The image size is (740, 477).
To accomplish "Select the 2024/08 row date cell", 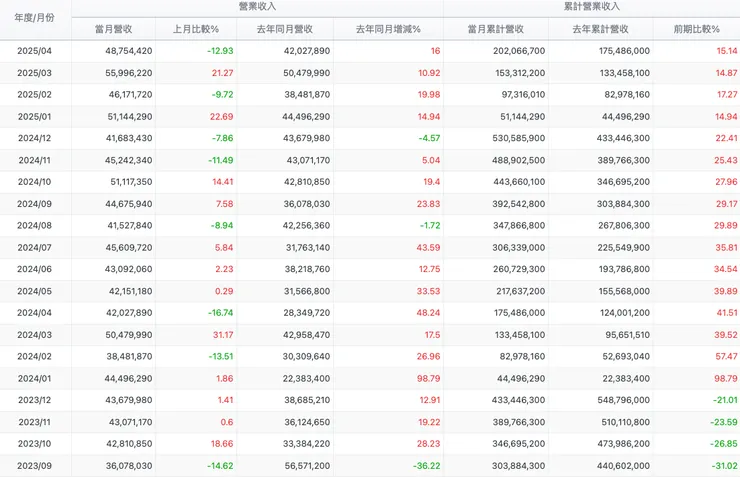I will pos(34,226).
